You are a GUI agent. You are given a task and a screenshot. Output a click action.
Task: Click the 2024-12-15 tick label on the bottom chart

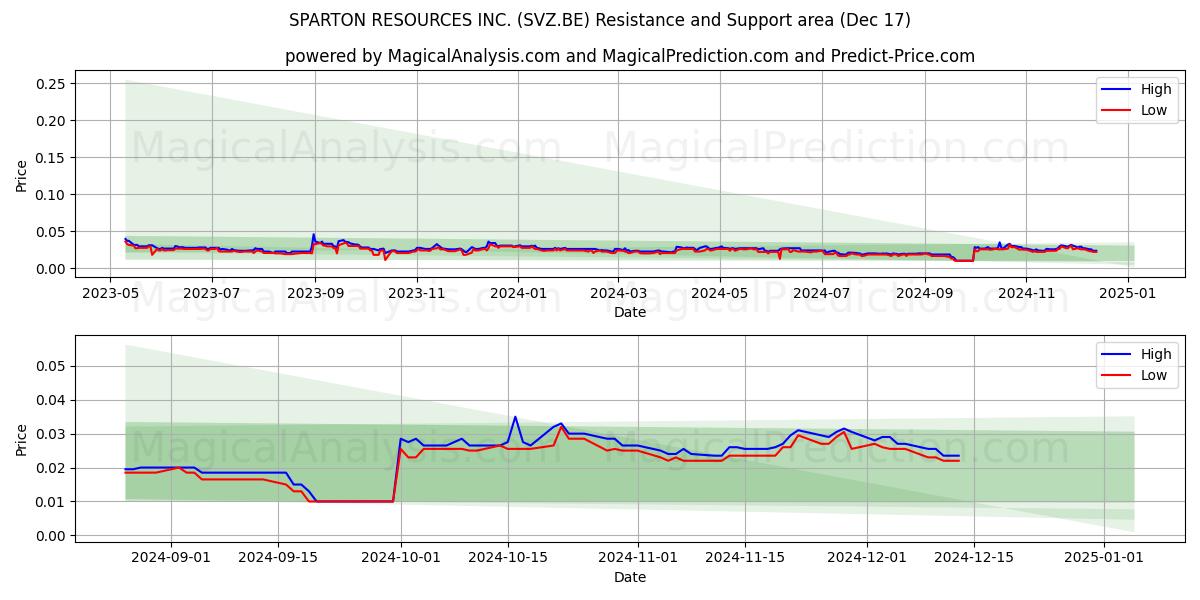click(x=974, y=558)
